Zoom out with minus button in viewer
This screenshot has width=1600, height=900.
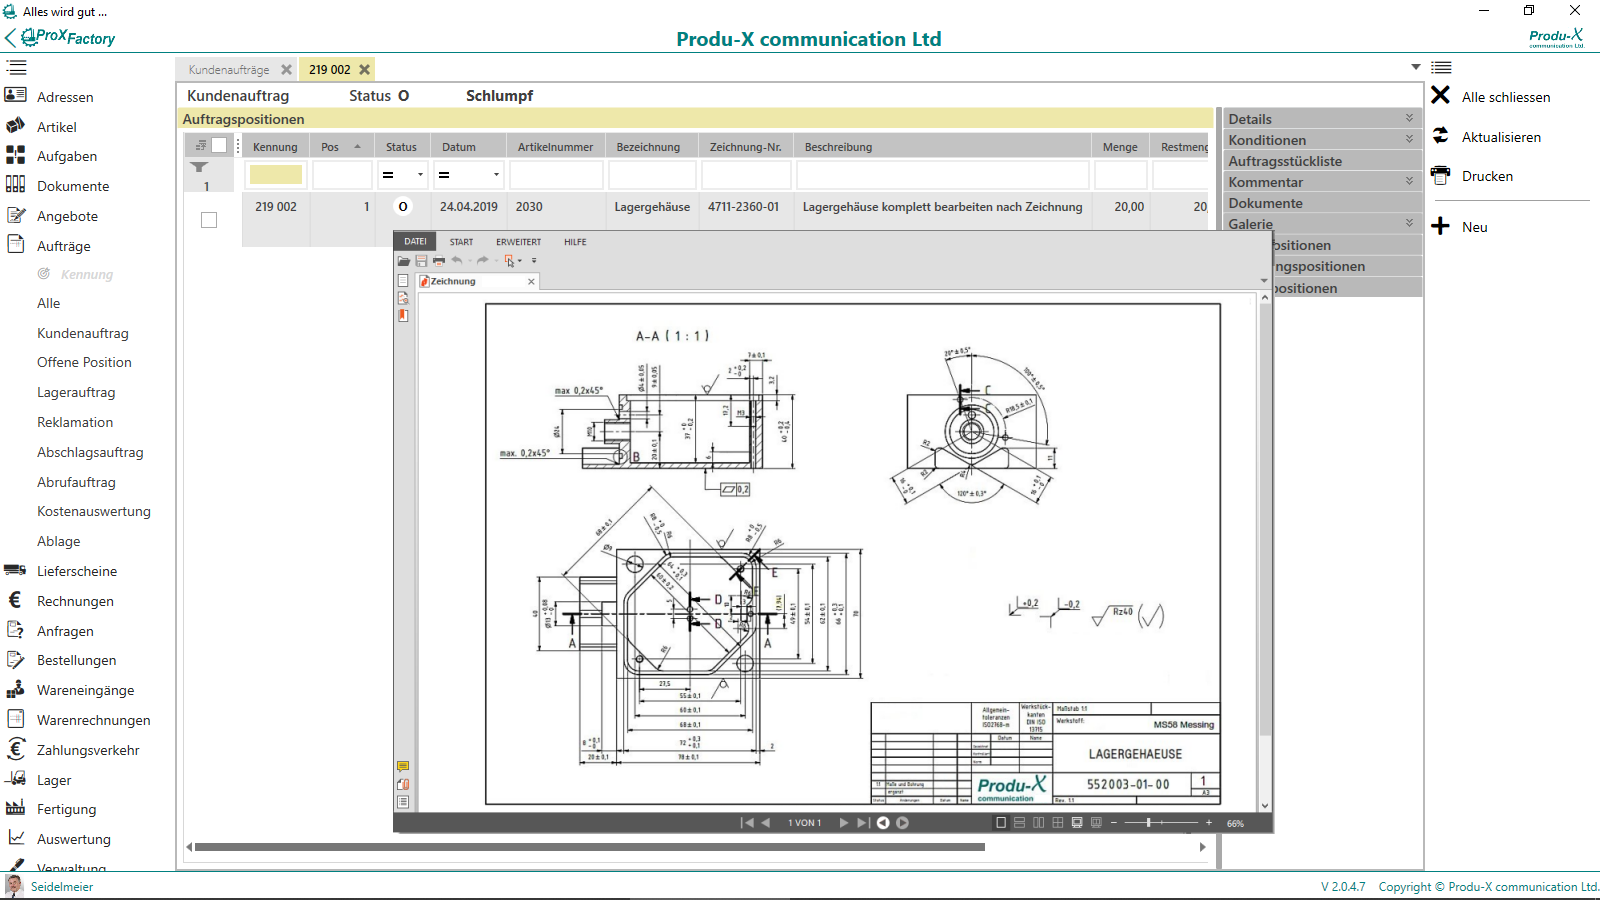pyautogui.click(x=1114, y=823)
